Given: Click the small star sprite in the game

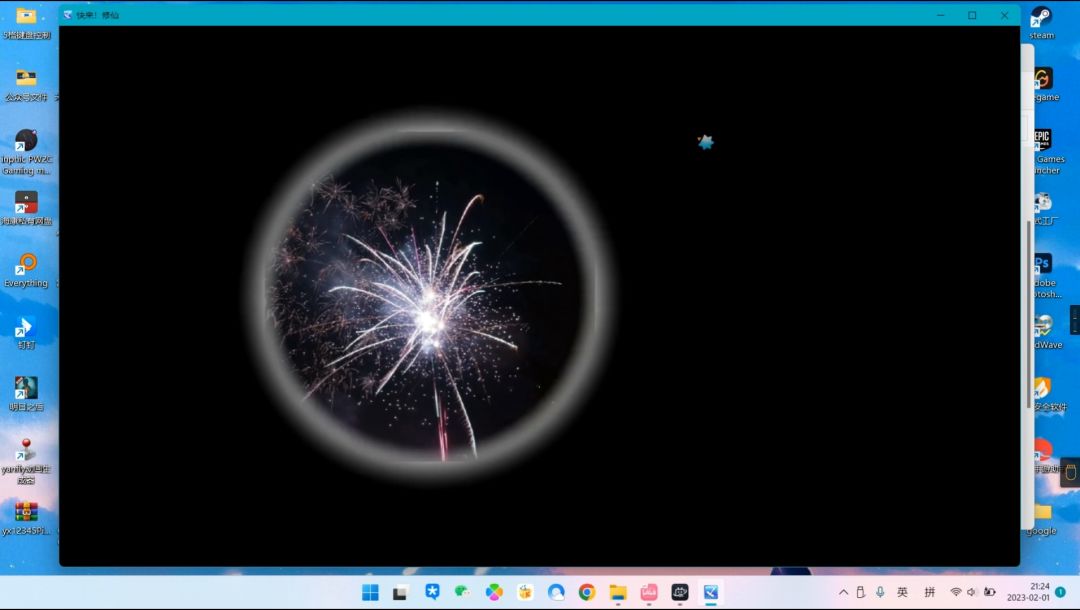Looking at the screenshot, I should [706, 142].
